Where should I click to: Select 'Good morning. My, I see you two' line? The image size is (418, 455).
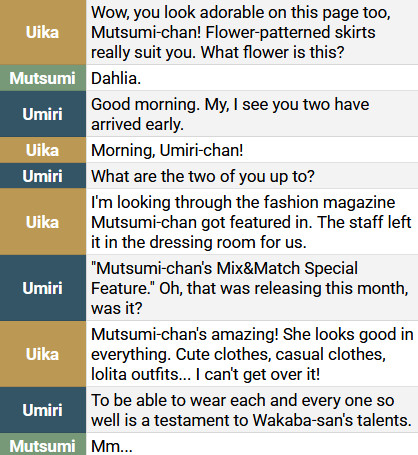pos(230,114)
